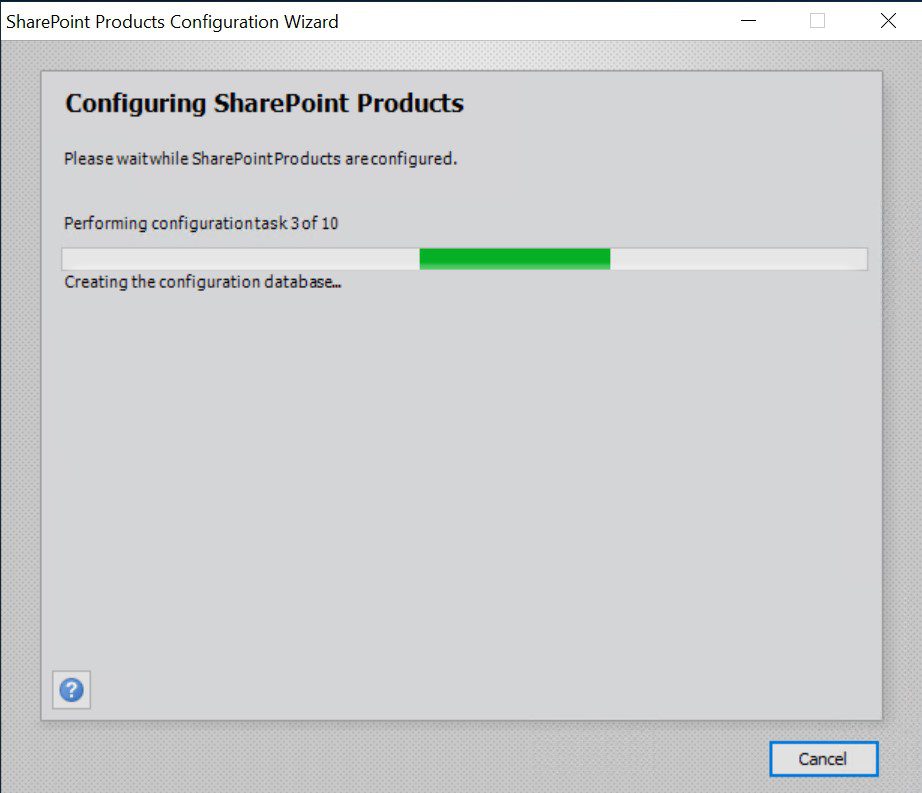Click the word configured in the wait message
The width and height of the screenshot is (922, 793).
click(412, 159)
